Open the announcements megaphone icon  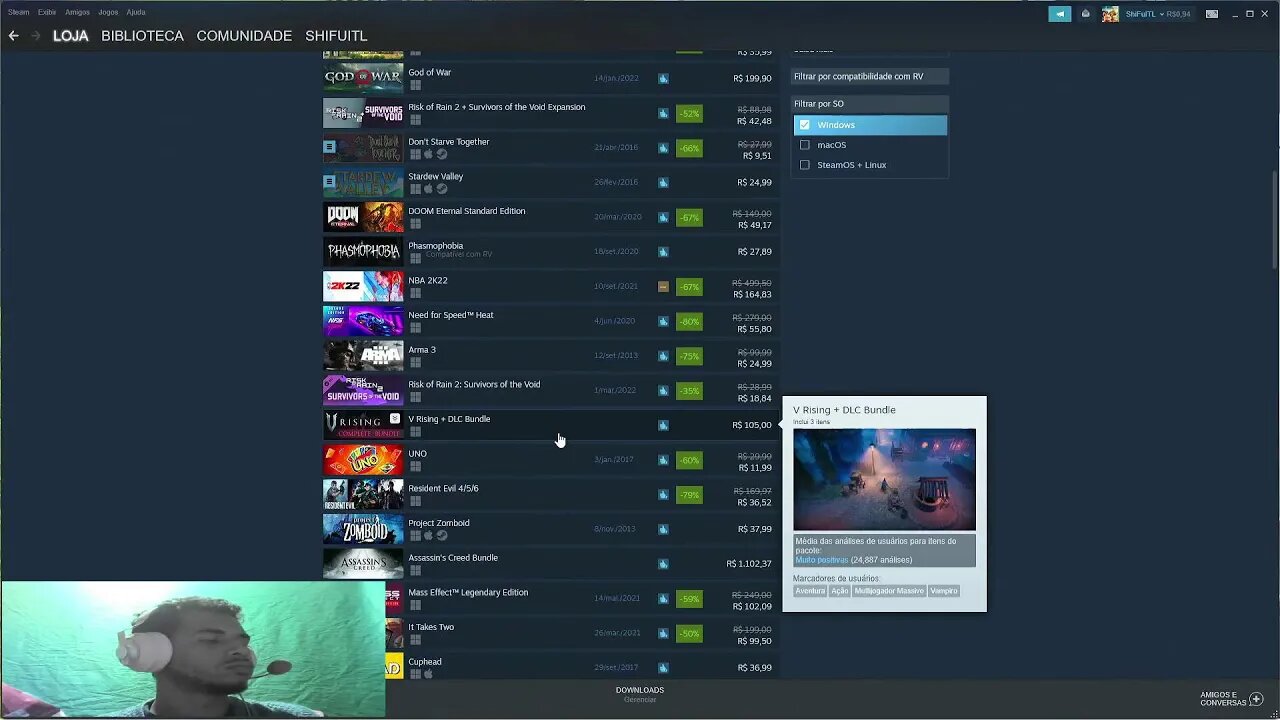[1059, 14]
